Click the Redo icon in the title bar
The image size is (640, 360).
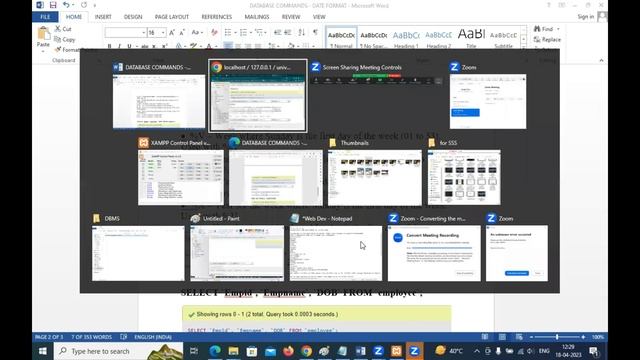point(84,5)
